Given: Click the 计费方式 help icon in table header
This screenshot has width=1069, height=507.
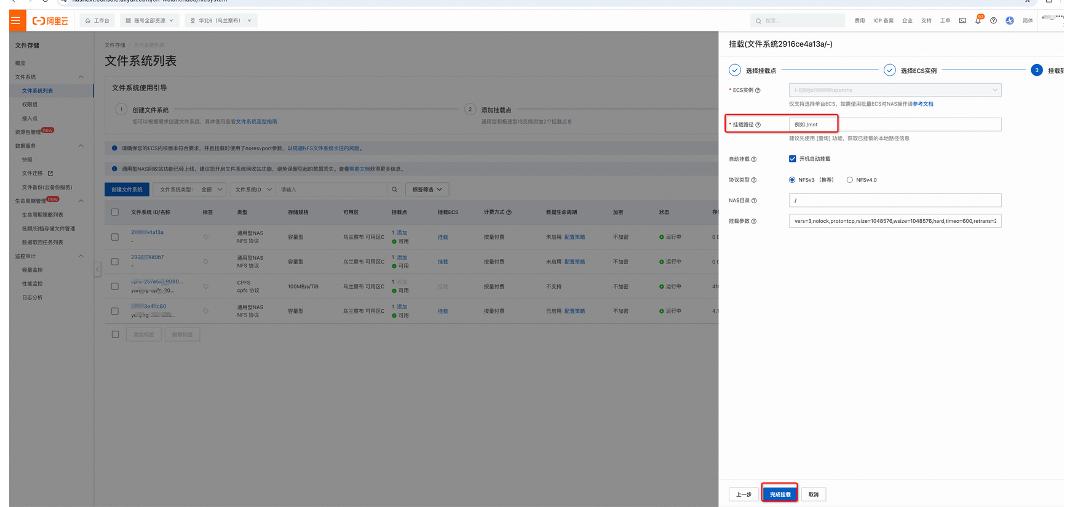Looking at the screenshot, I should [x=509, y=213].
